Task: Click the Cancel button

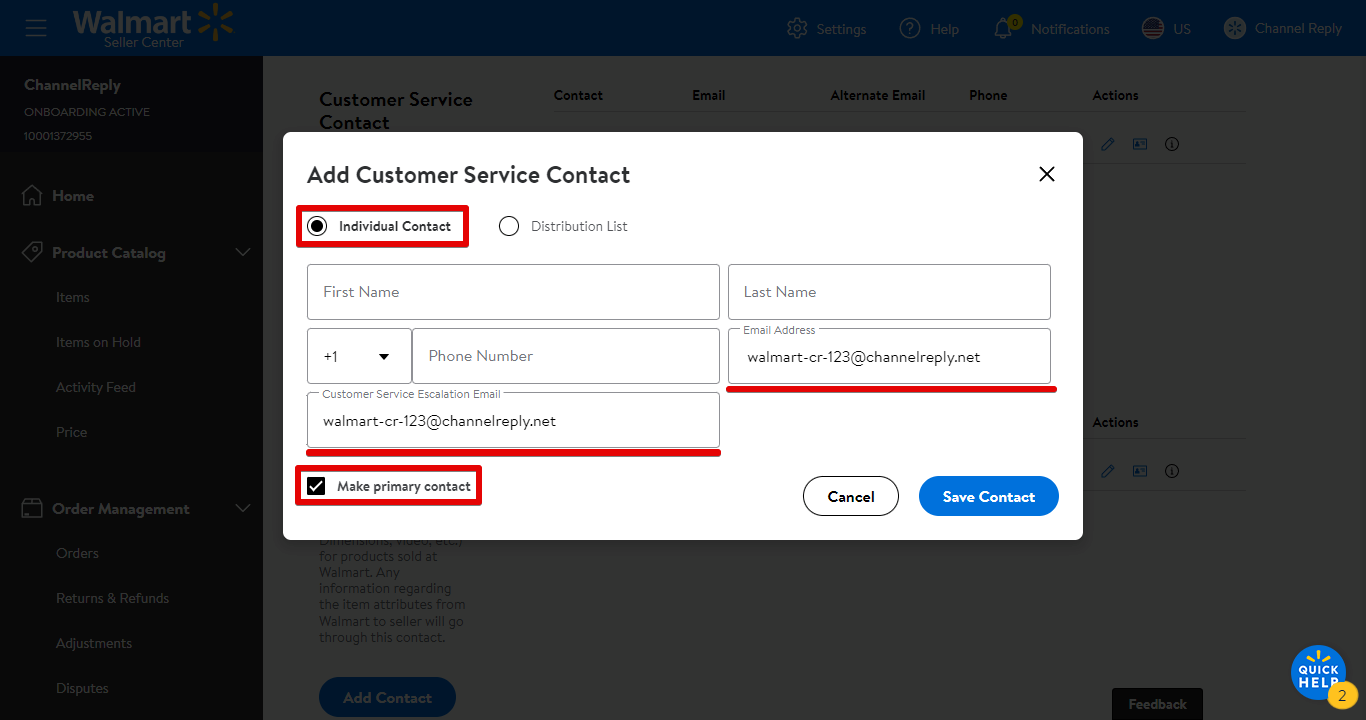Action: point(851,496)
